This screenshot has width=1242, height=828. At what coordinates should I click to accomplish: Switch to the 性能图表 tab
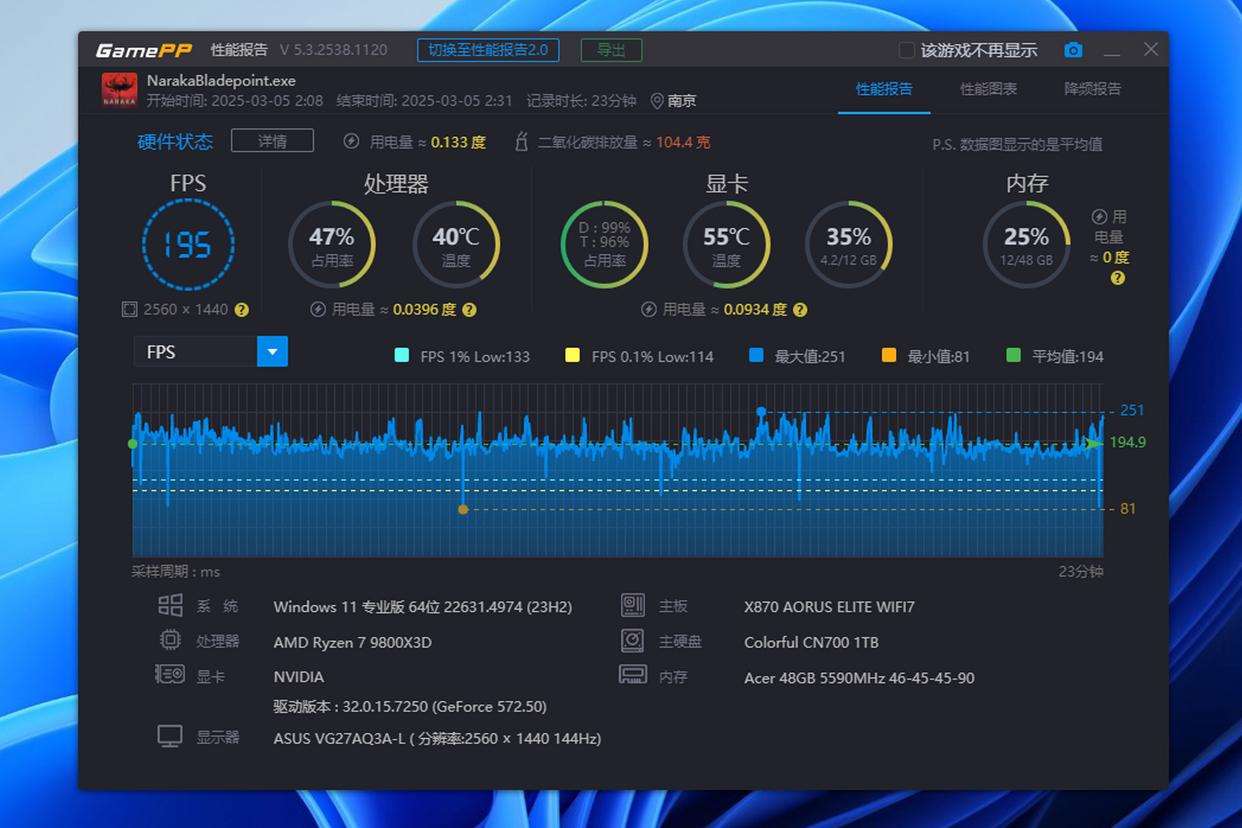989,89
